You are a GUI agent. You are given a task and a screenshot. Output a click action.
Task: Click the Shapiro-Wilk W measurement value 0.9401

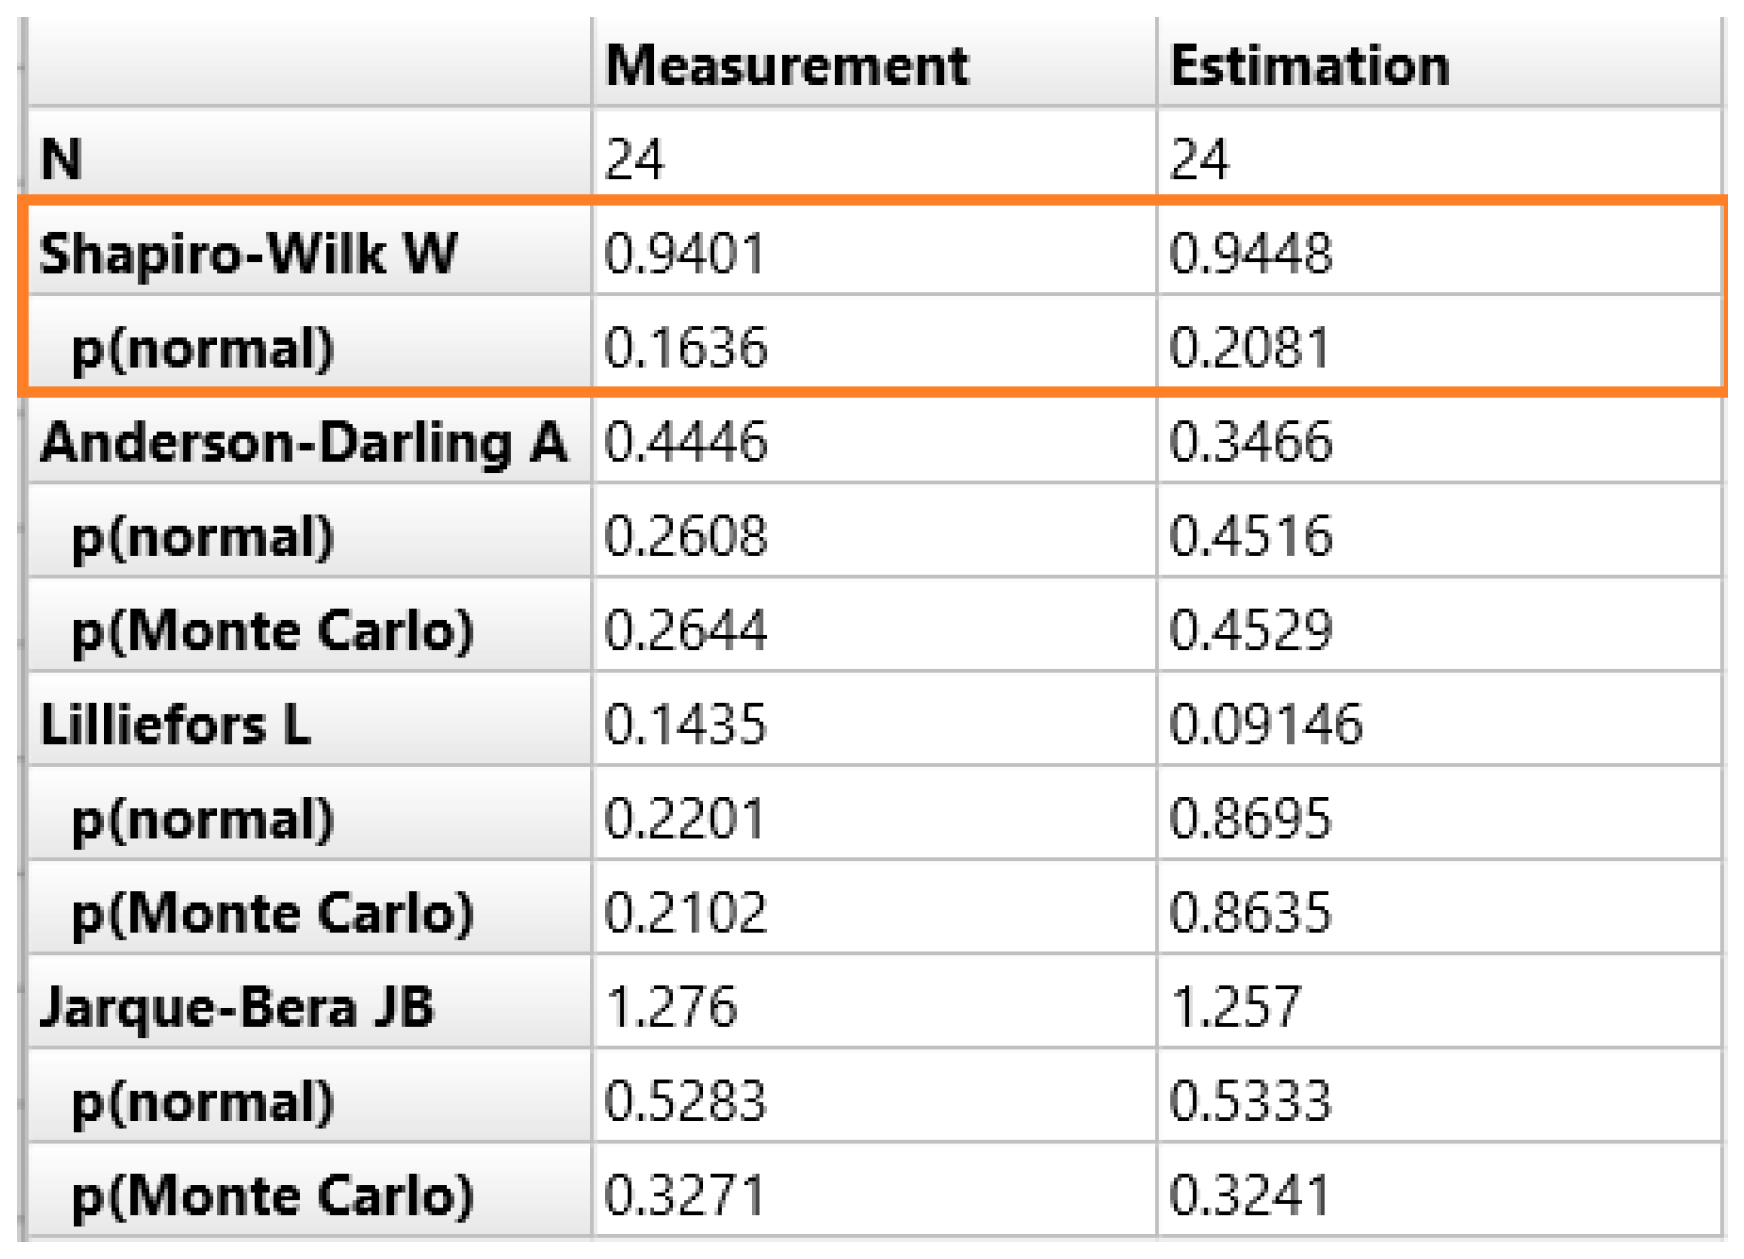[685, 253]
